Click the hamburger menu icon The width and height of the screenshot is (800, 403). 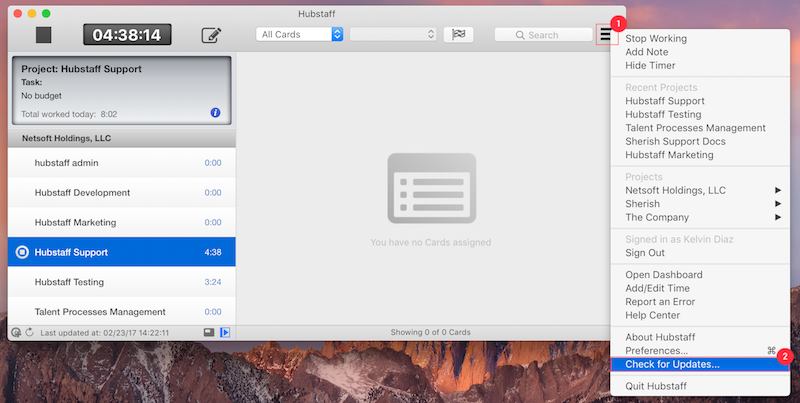(606, 35)
